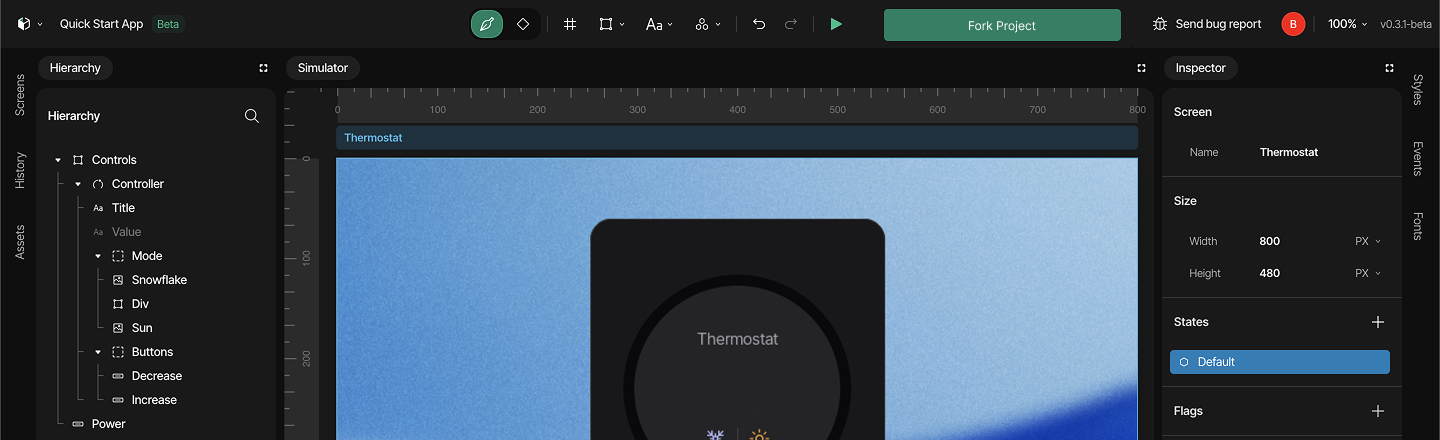Switch to the diamond interaction mode
Image resolution: width=1440 pixels, height=440 pixels.
point(523,24)
